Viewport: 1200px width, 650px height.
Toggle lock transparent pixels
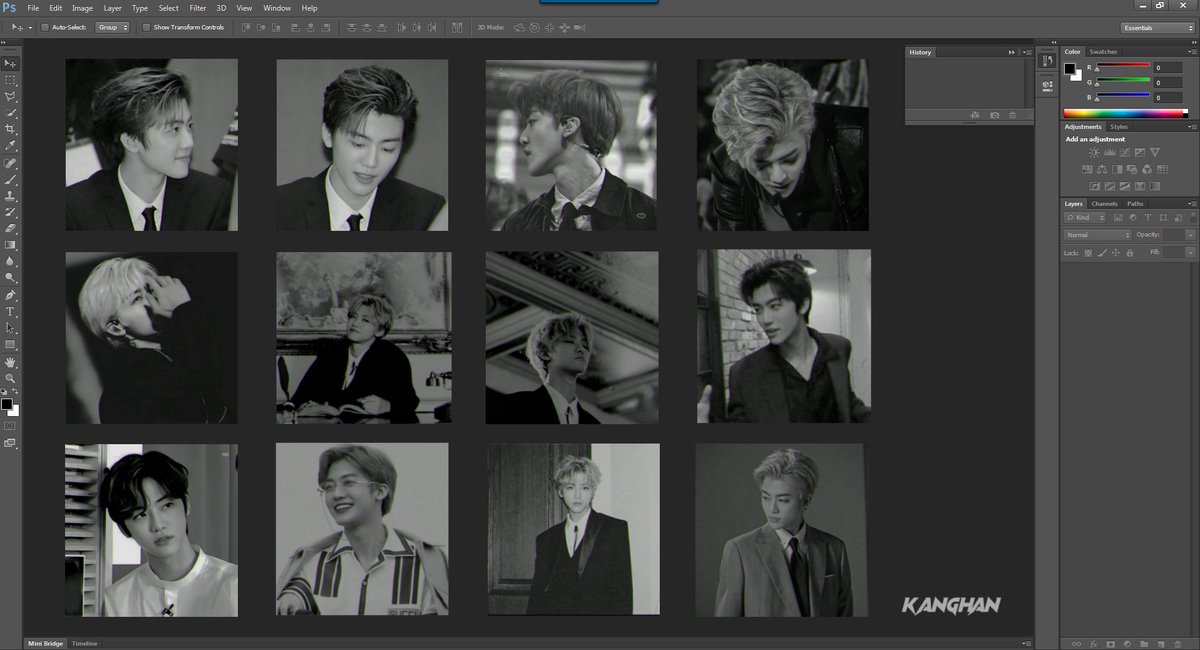[1088, 253]
